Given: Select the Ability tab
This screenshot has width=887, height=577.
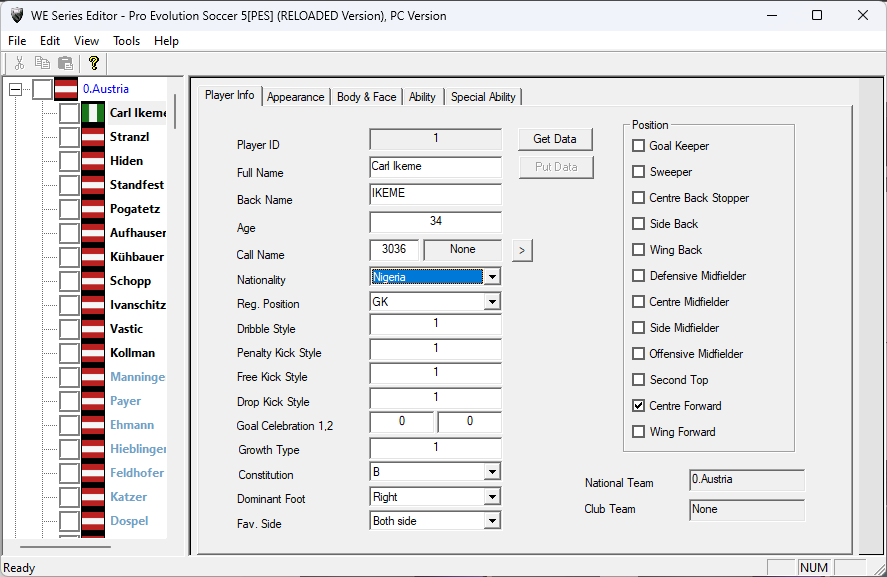Looking at the screenshot, I should (x=423, y=97).
